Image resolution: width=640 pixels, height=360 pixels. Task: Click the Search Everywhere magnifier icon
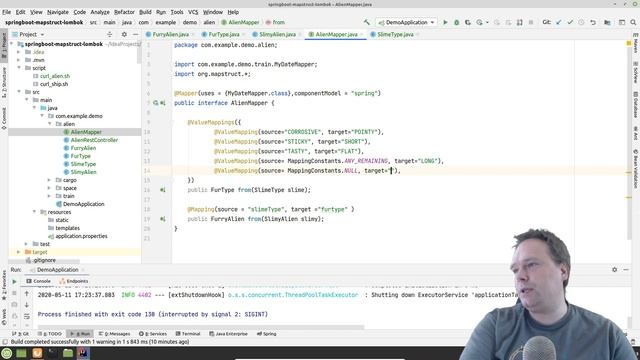[x=633, y=22]
